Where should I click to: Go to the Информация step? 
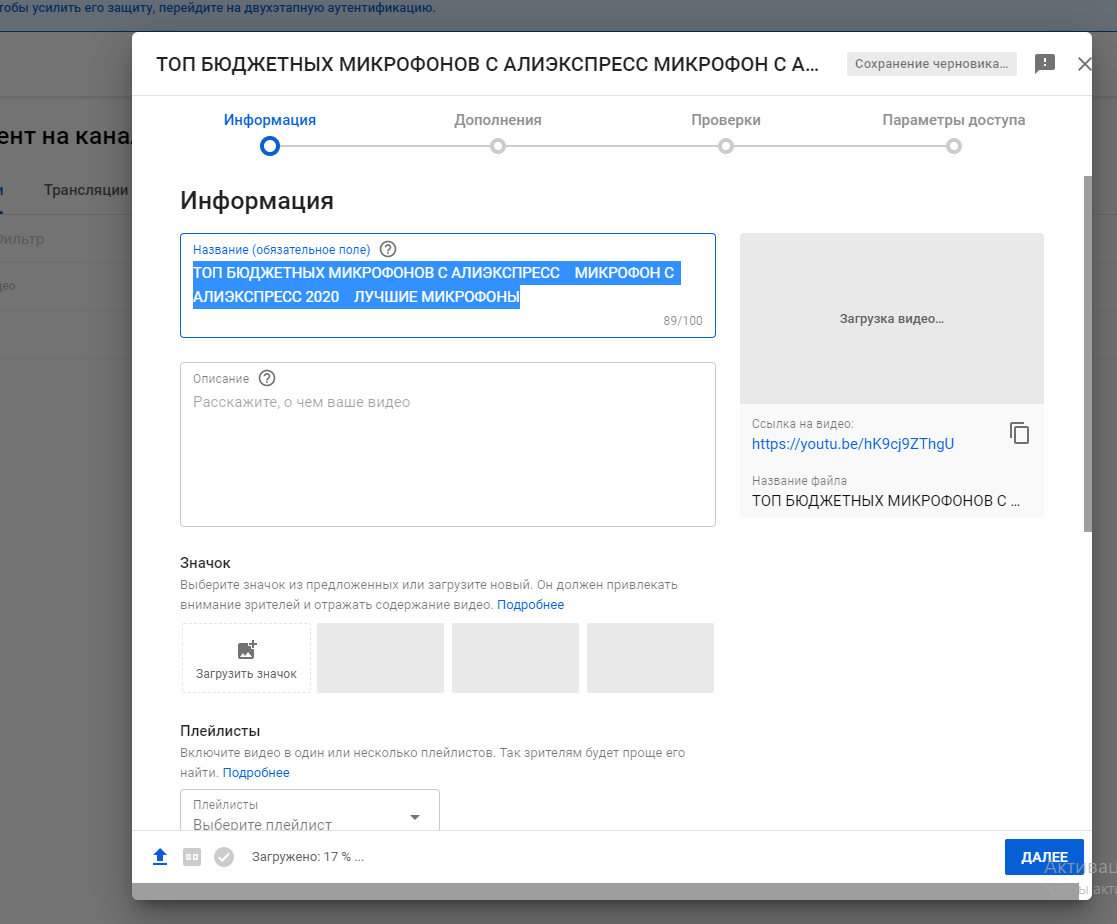coord(269,133)
